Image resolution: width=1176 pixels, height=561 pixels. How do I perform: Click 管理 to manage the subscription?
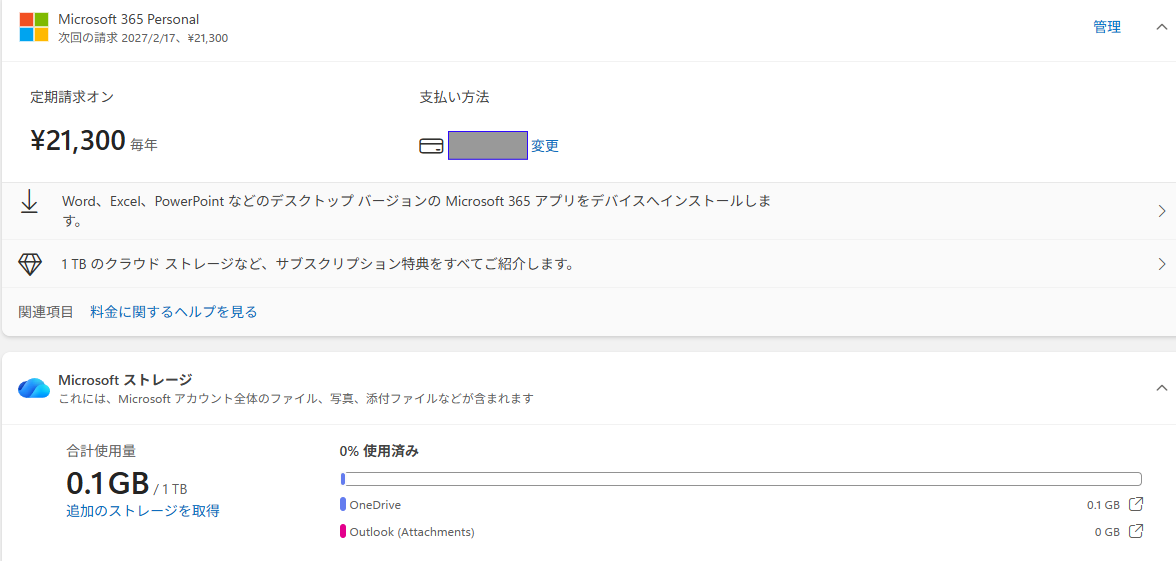point(1107,27)
